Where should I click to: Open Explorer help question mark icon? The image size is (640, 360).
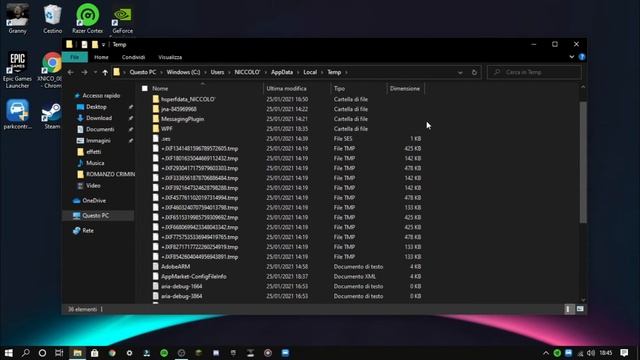tap(582, 57)
